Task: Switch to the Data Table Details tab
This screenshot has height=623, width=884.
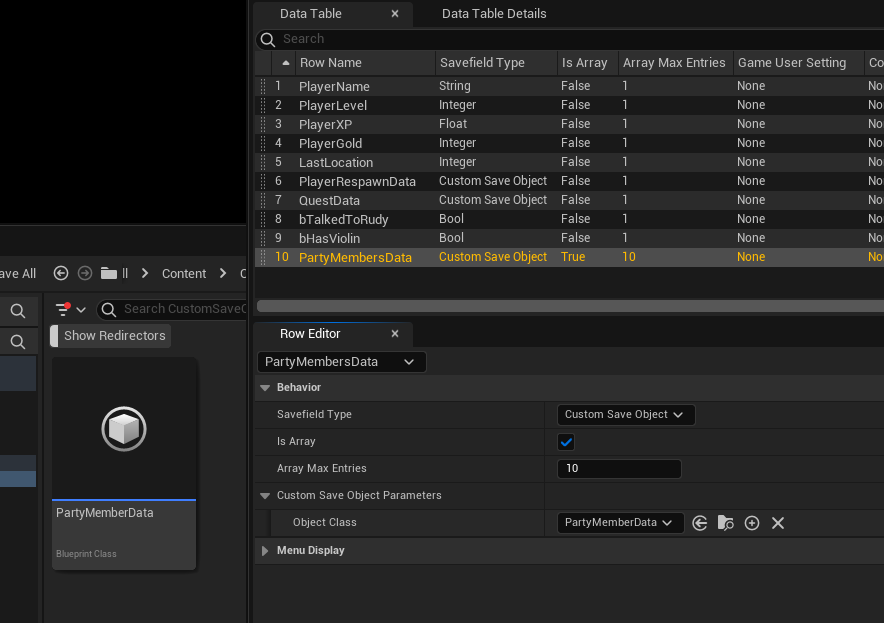Action: coord(494,14)
